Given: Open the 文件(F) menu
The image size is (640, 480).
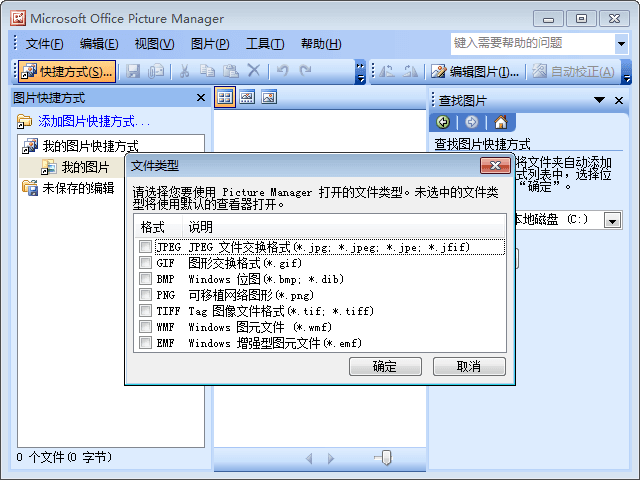Looking at the screenshot, I should click(44, 44).
